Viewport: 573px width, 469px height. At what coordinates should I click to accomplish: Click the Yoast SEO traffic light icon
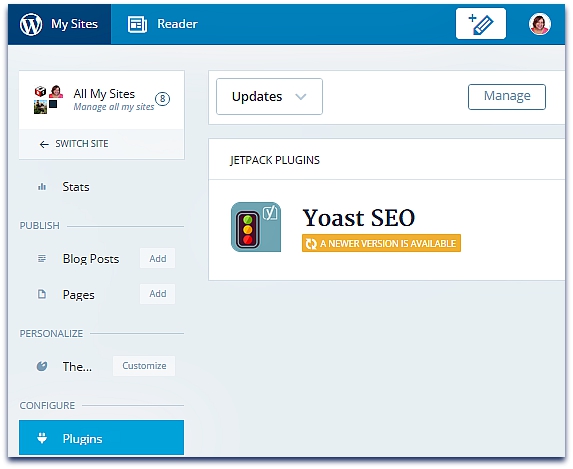[x=256, y=227]
